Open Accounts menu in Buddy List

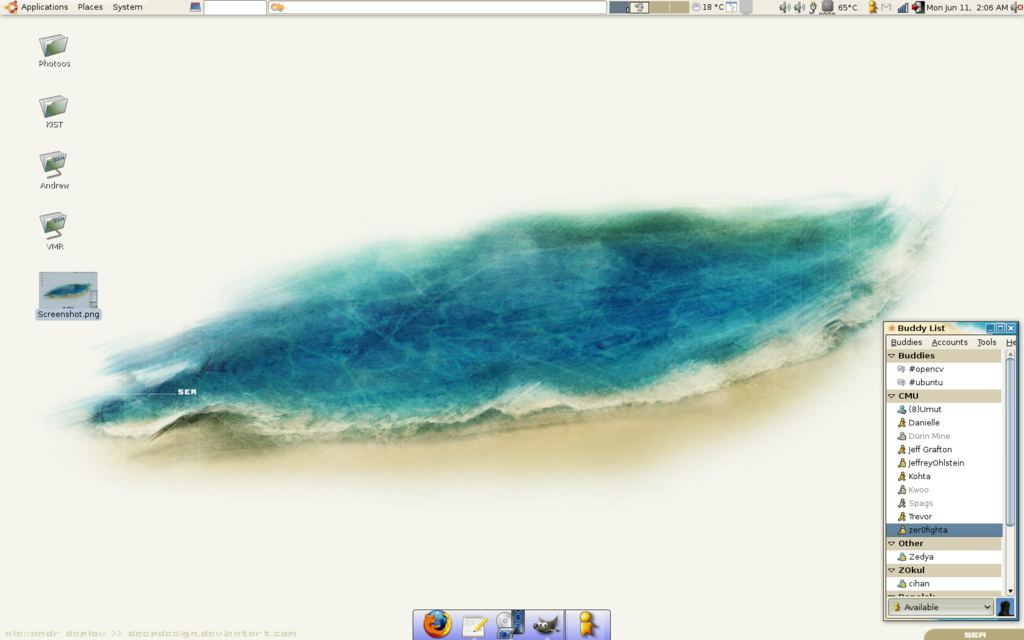pyautogui.click(x=950, y=342)
